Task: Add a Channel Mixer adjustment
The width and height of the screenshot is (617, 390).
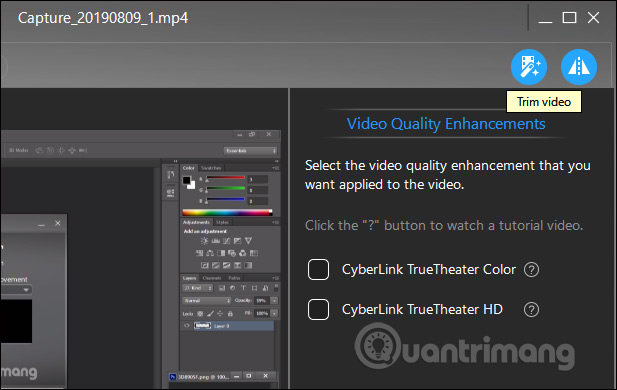Action: 243,253
